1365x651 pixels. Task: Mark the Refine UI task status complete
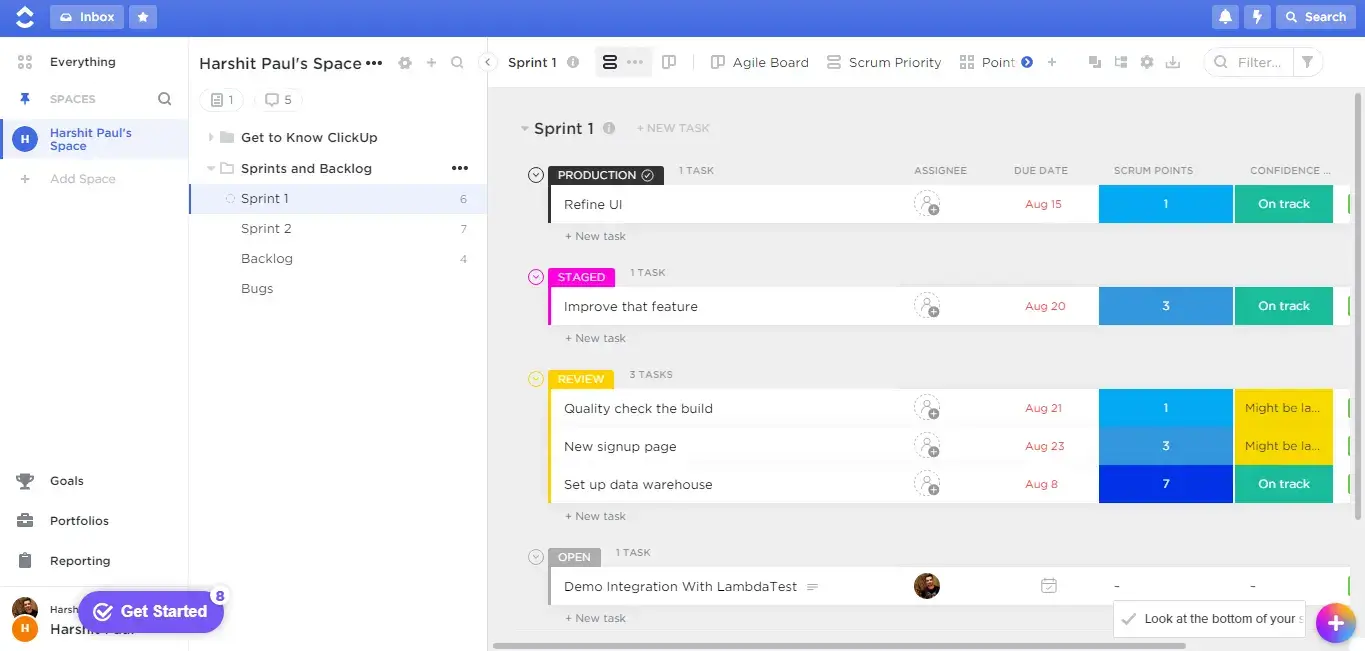point(646,174)
